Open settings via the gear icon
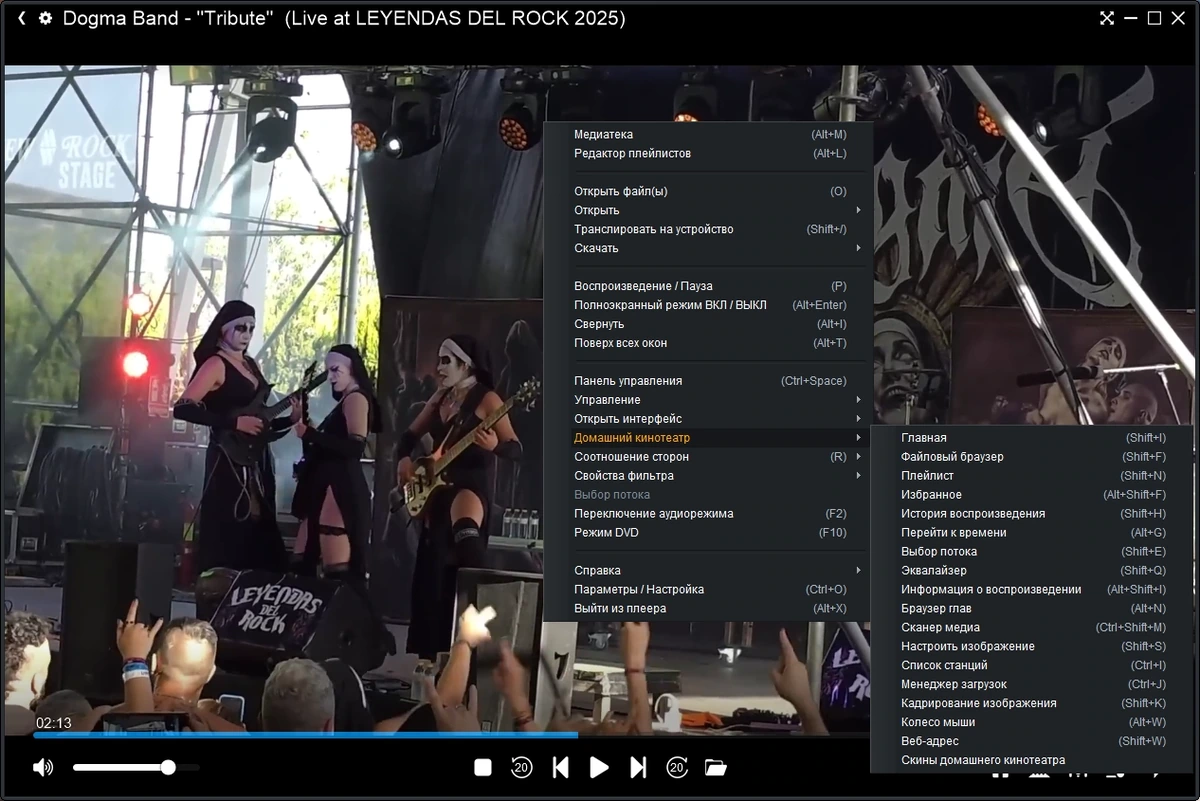Image resolution: width=1200 pixels, height=801 pixels. 45,18
